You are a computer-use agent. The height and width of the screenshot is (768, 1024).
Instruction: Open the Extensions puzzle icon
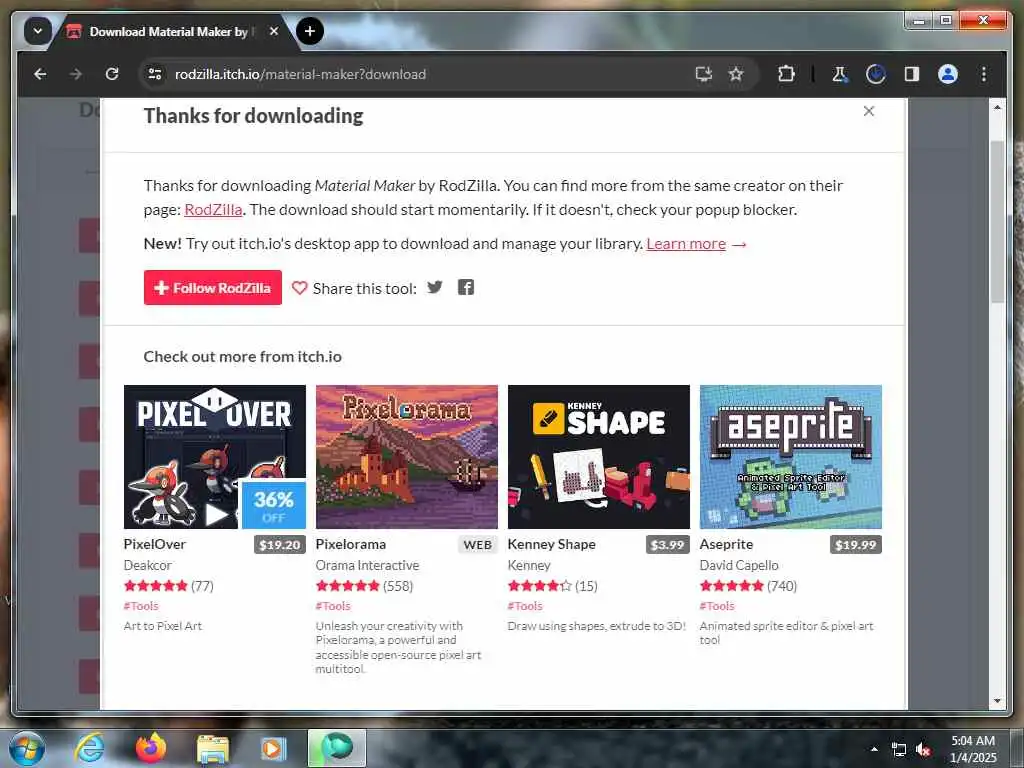point(786,74)
